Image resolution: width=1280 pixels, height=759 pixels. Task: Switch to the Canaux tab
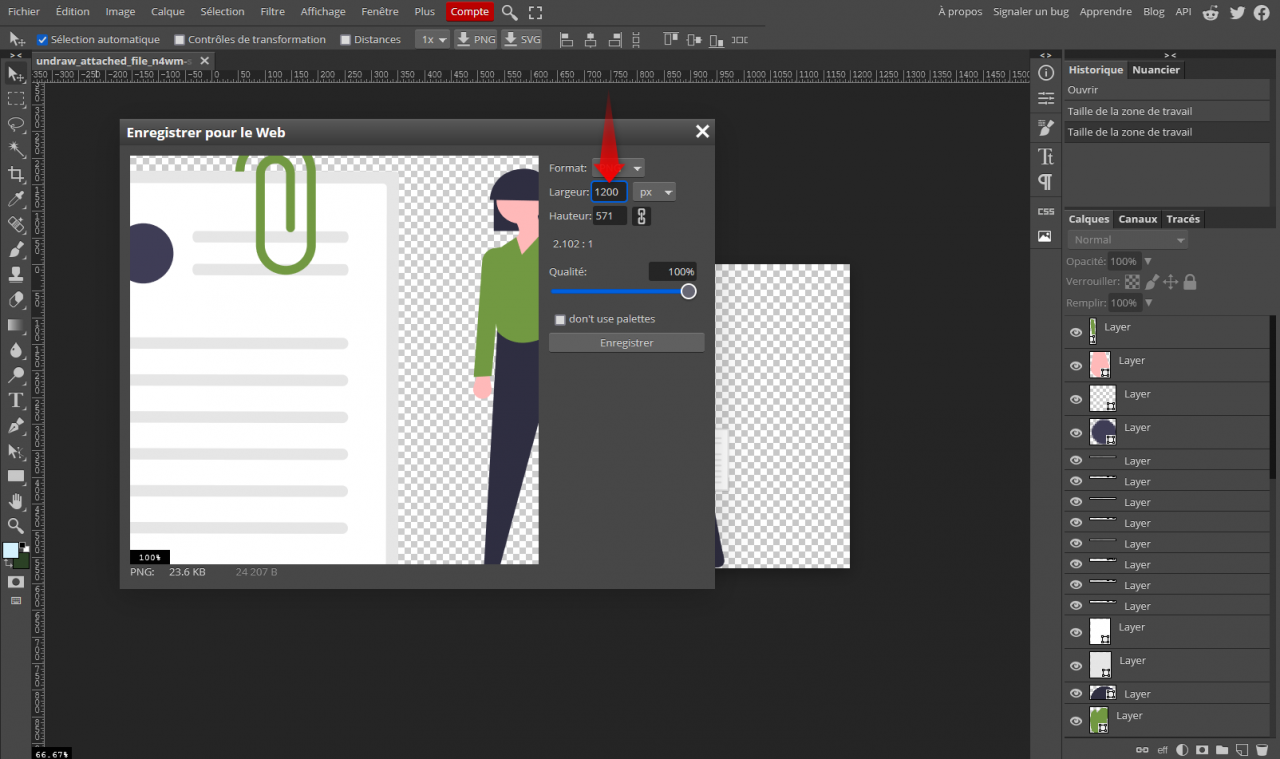(x=1137, y=219)
